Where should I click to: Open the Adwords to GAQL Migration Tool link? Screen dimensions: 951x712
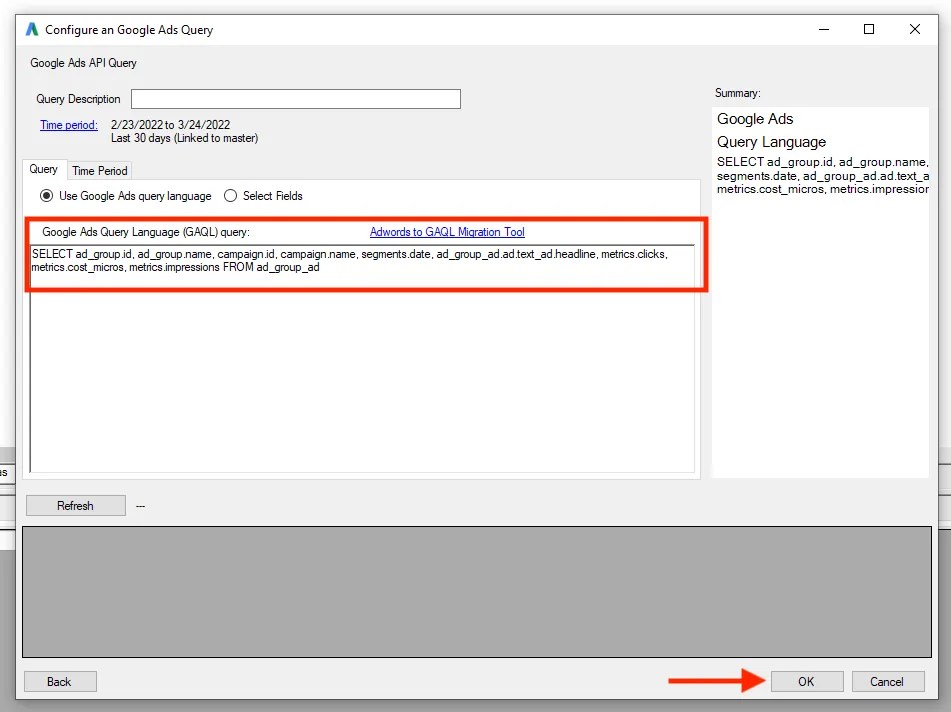[446, 231]
